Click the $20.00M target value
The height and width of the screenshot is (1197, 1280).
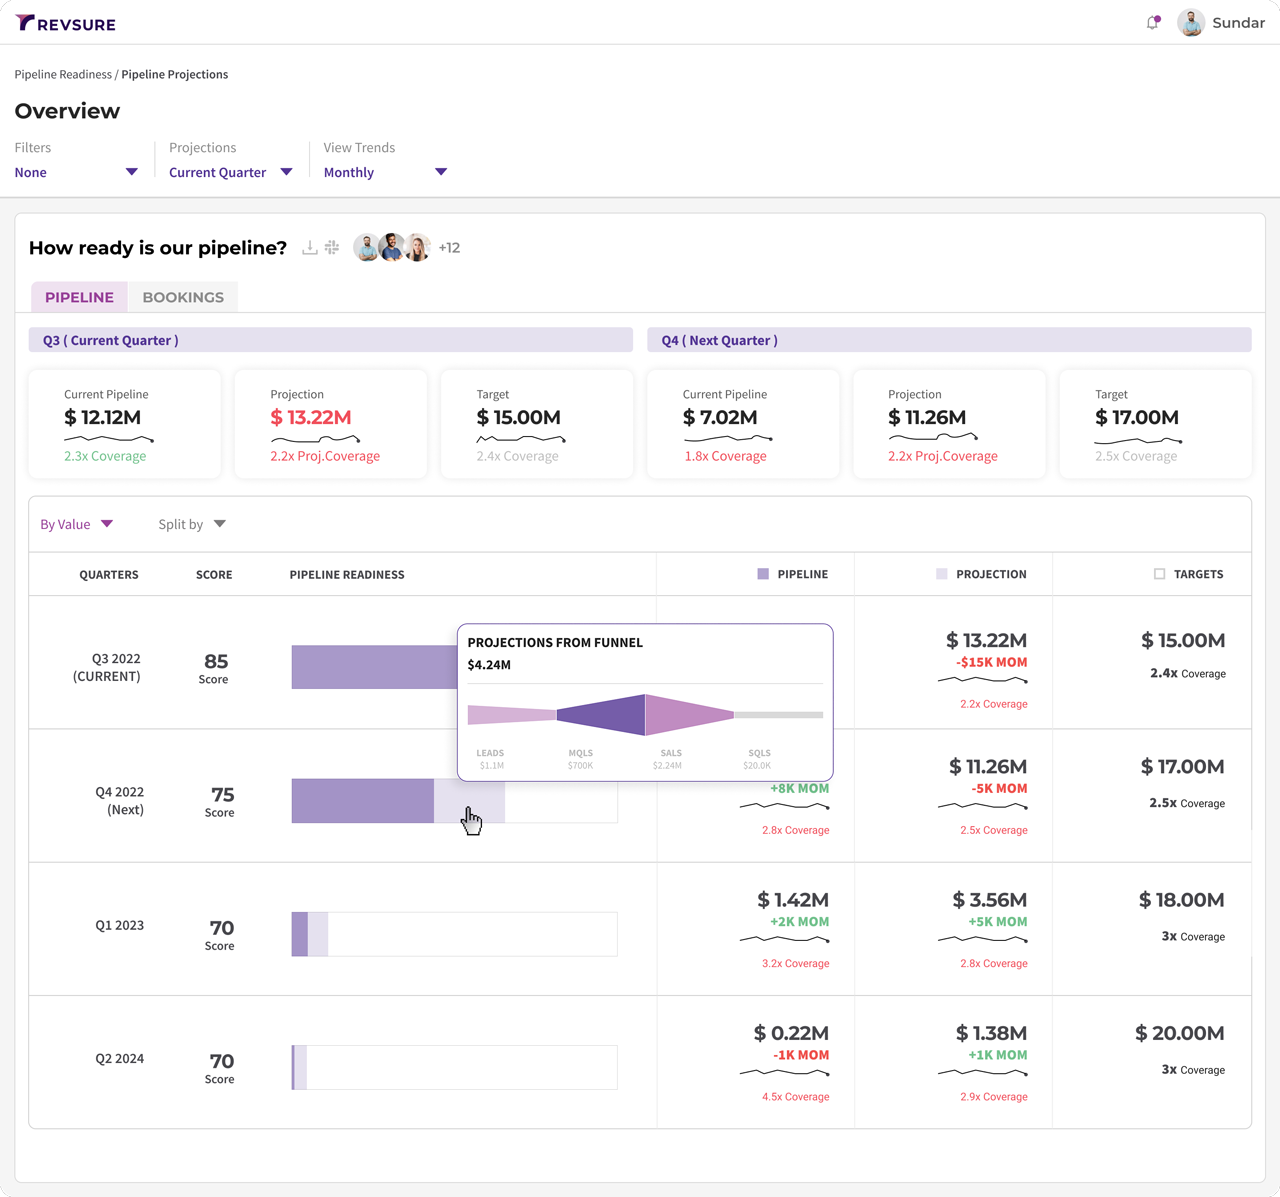click(1180, 1033)
